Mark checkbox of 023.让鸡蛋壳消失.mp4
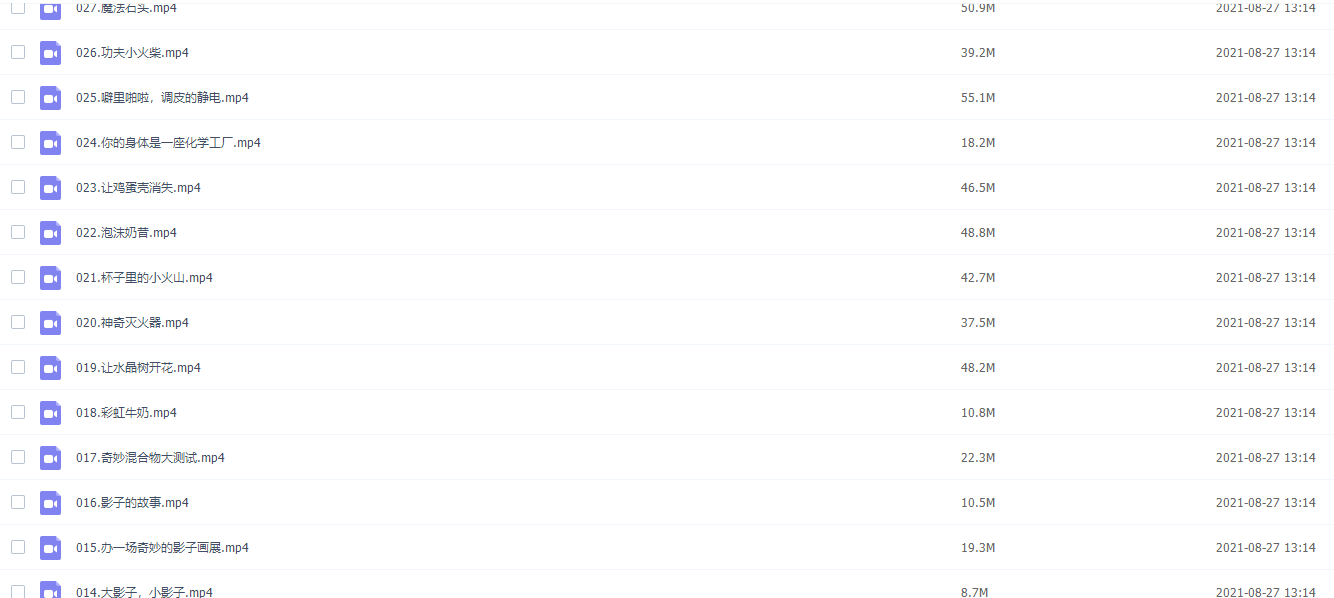This screenshot has height=598, width=1334. click(18, 187)
